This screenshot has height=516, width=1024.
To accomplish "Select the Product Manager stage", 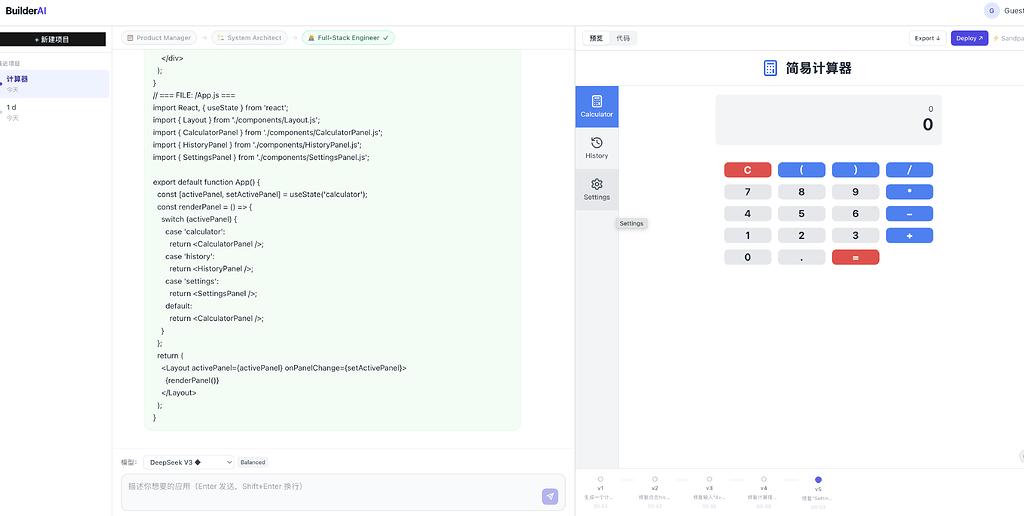I will (159, 38).
